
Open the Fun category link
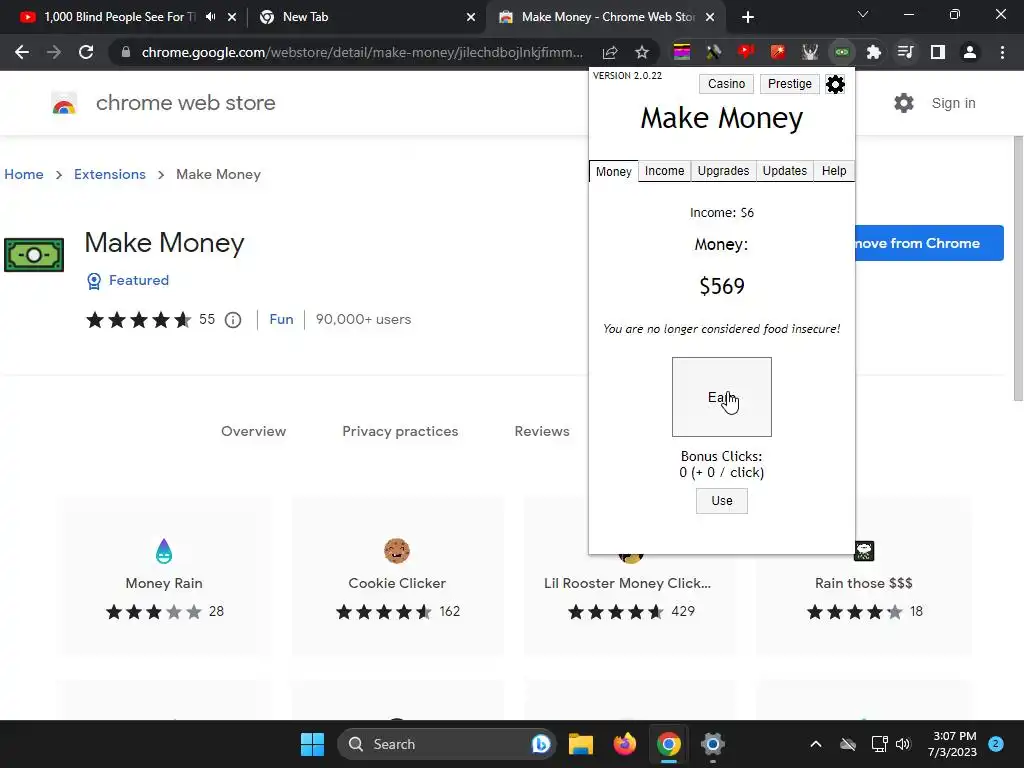(281, 319)
